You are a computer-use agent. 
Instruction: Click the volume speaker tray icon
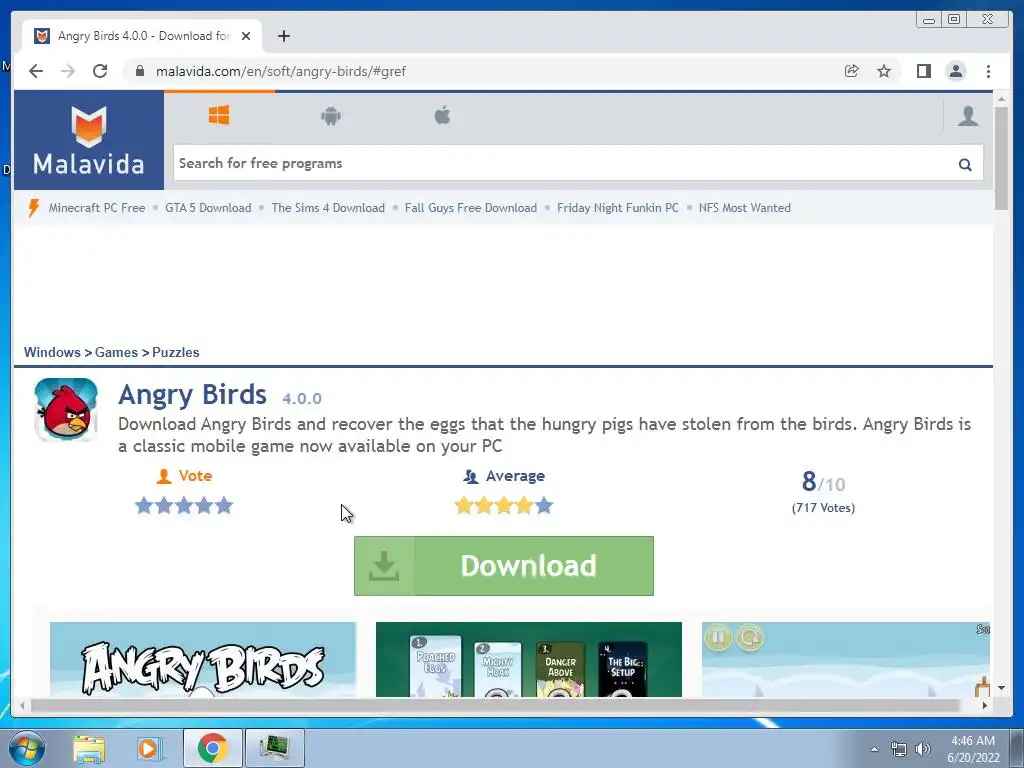pyautogui.click(x=923, y=749)
